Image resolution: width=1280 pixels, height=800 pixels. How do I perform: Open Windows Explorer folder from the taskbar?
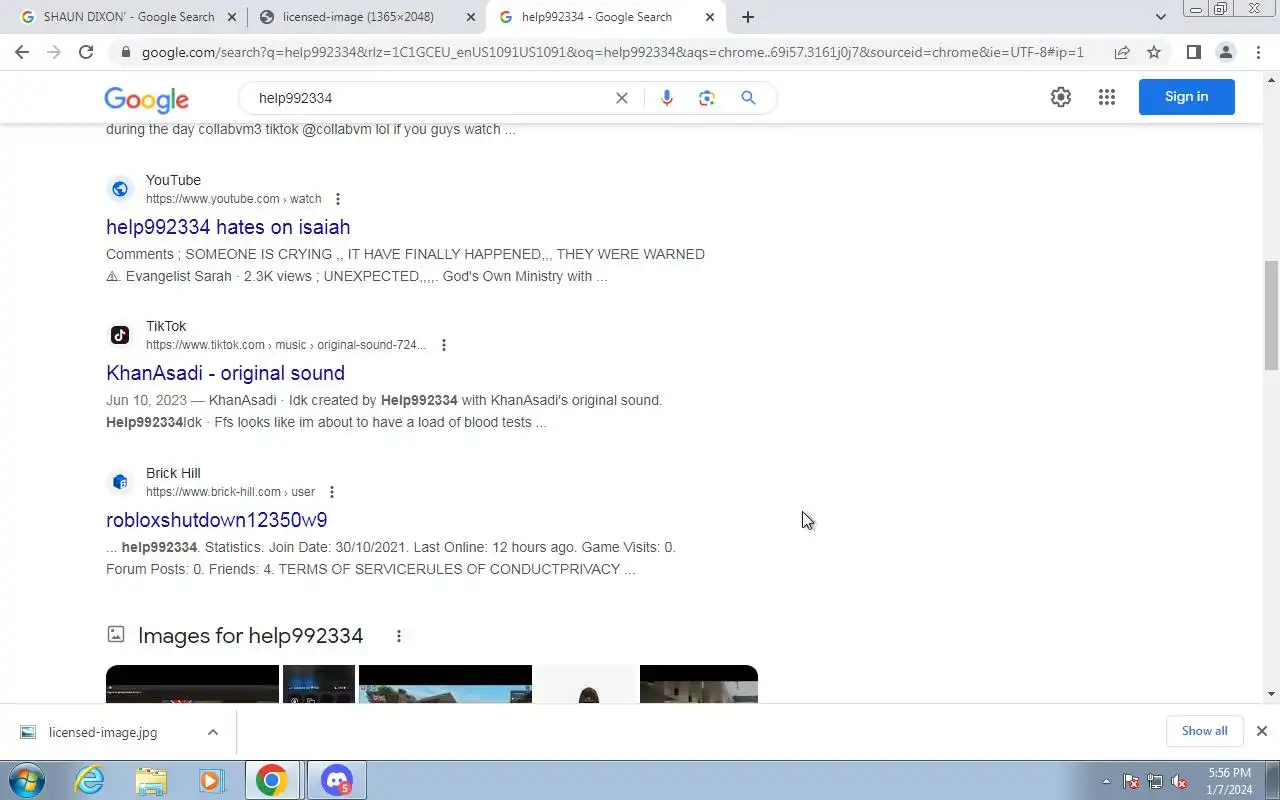(151, 780)
